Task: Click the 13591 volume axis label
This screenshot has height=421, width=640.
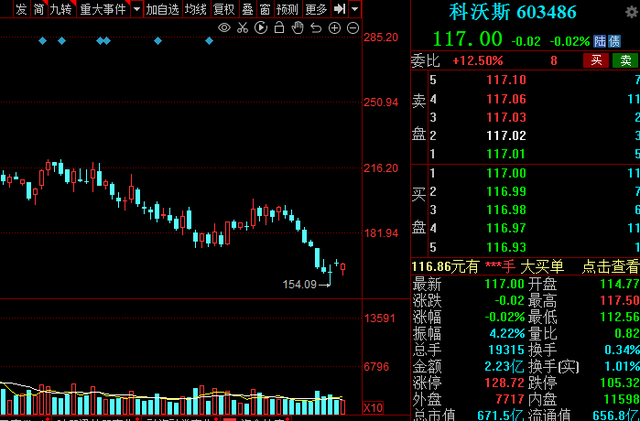Action: click(x=380, y=318)
